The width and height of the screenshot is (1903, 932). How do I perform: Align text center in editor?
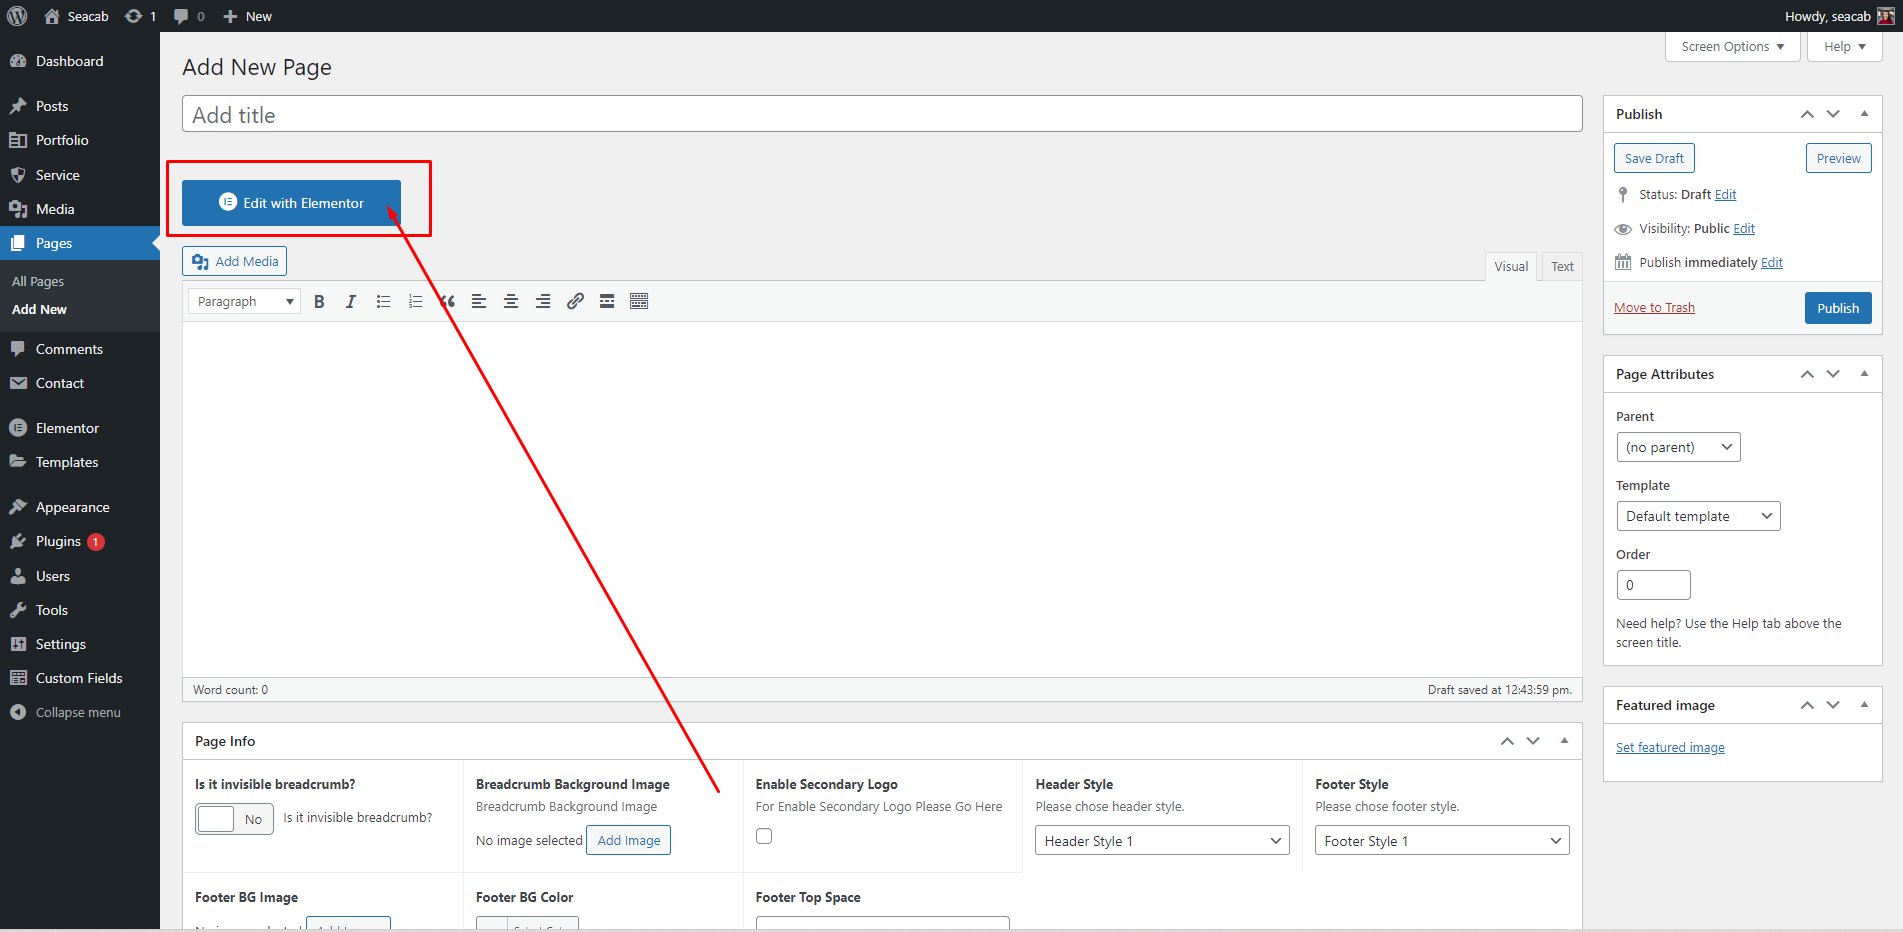[511, 302]
